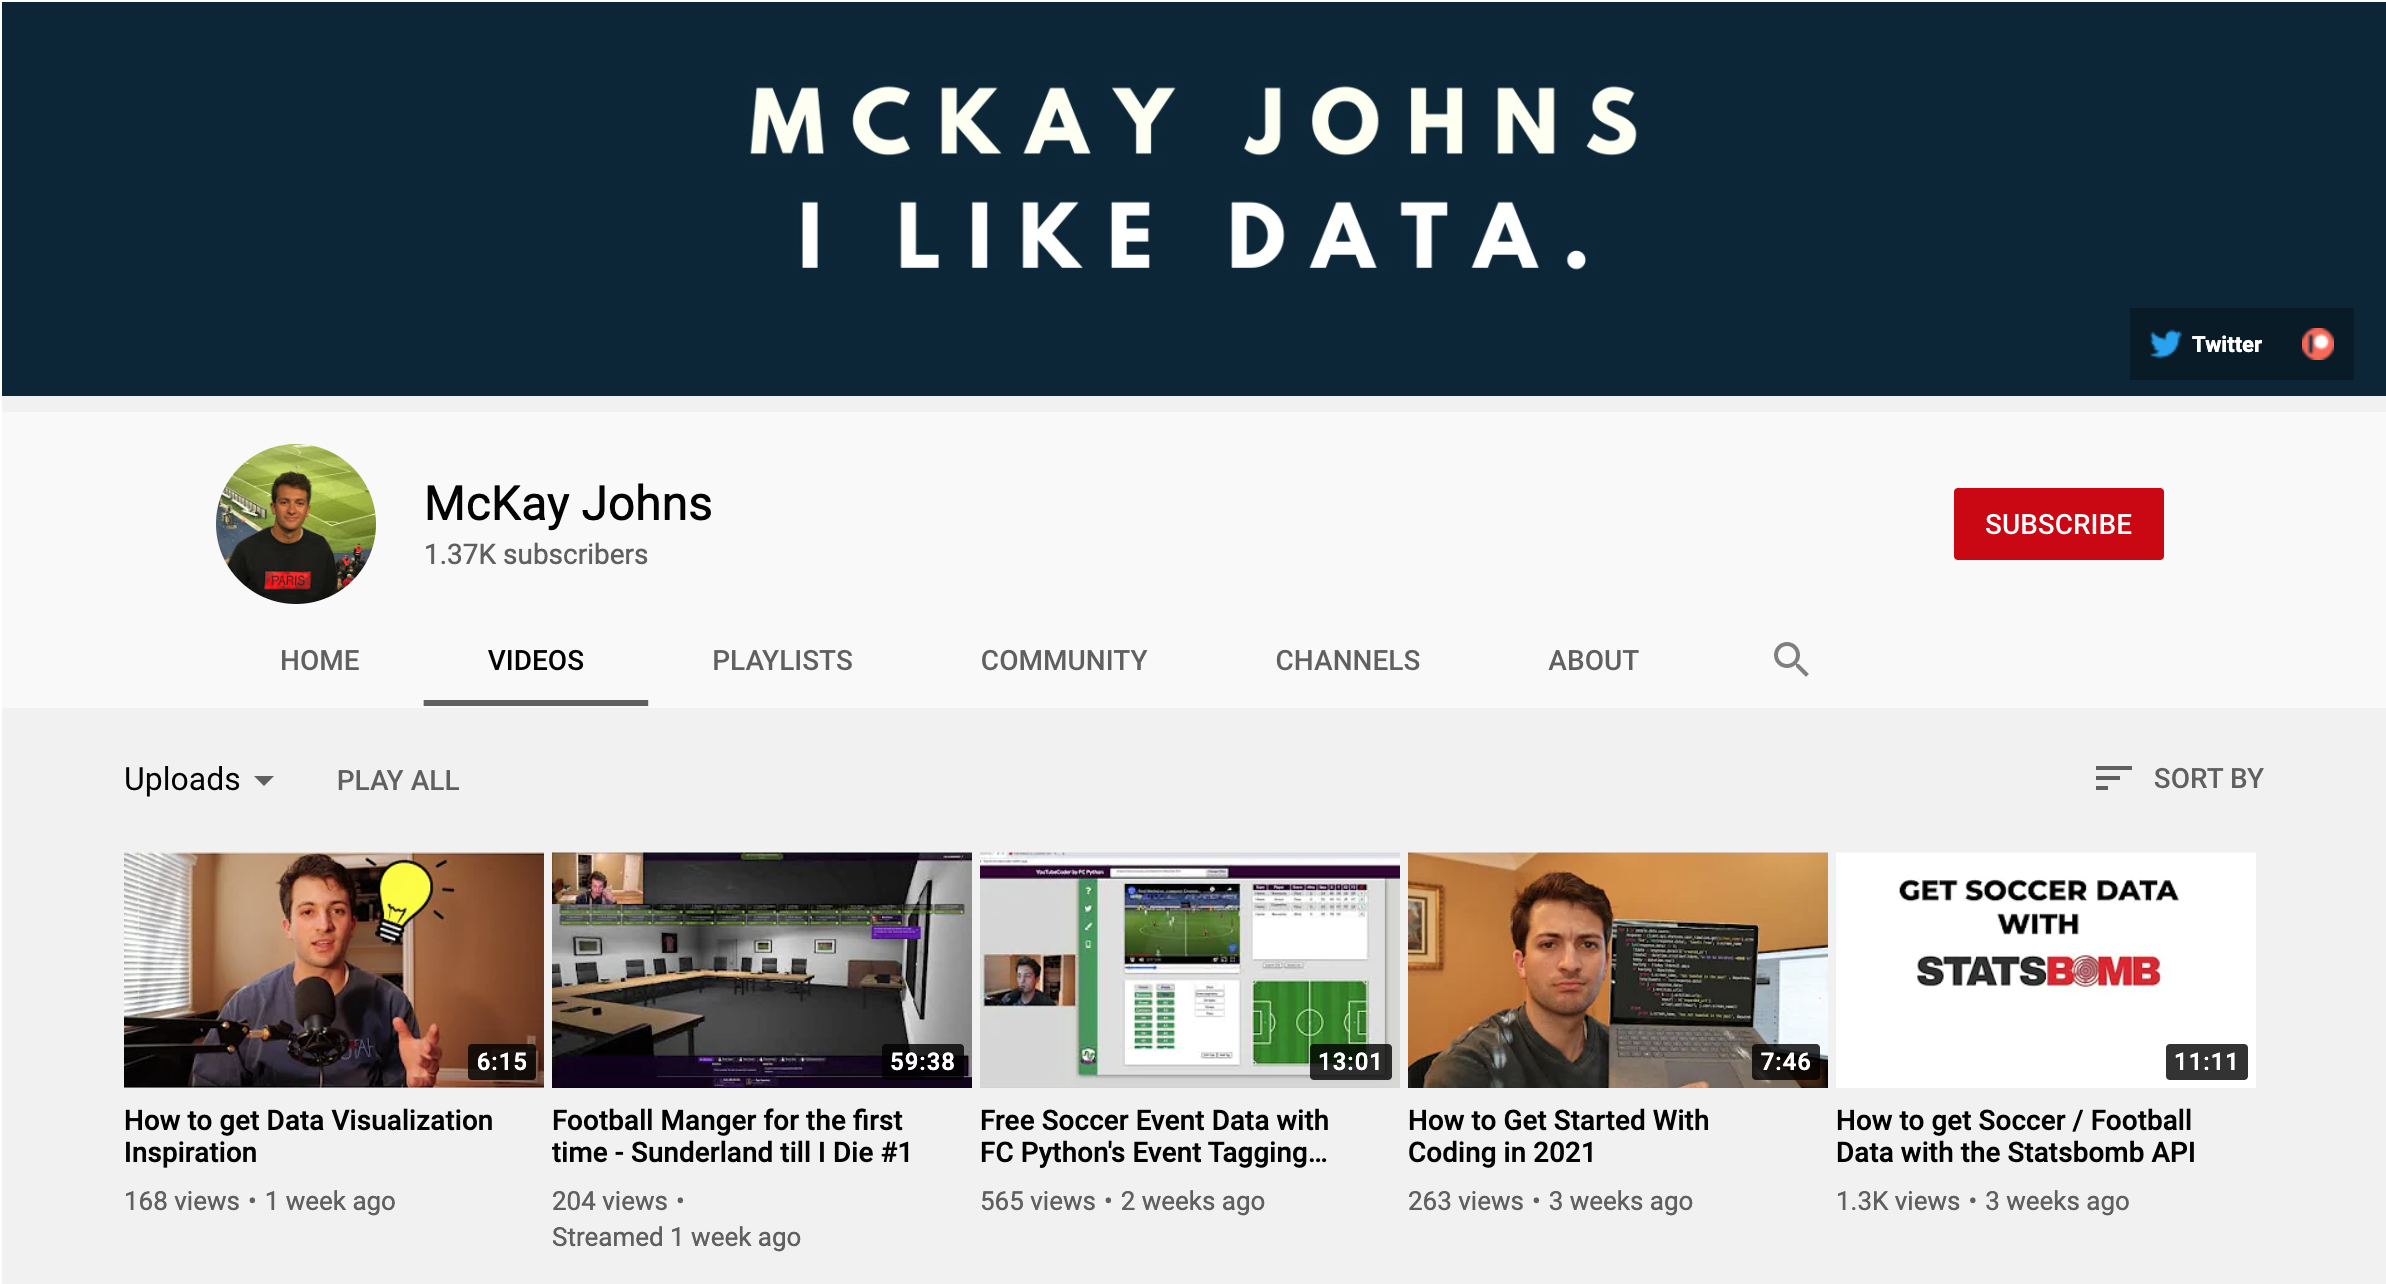Expand the Uploads dropdown arrow
The image size is (2386, 1284).
[264, 780]
